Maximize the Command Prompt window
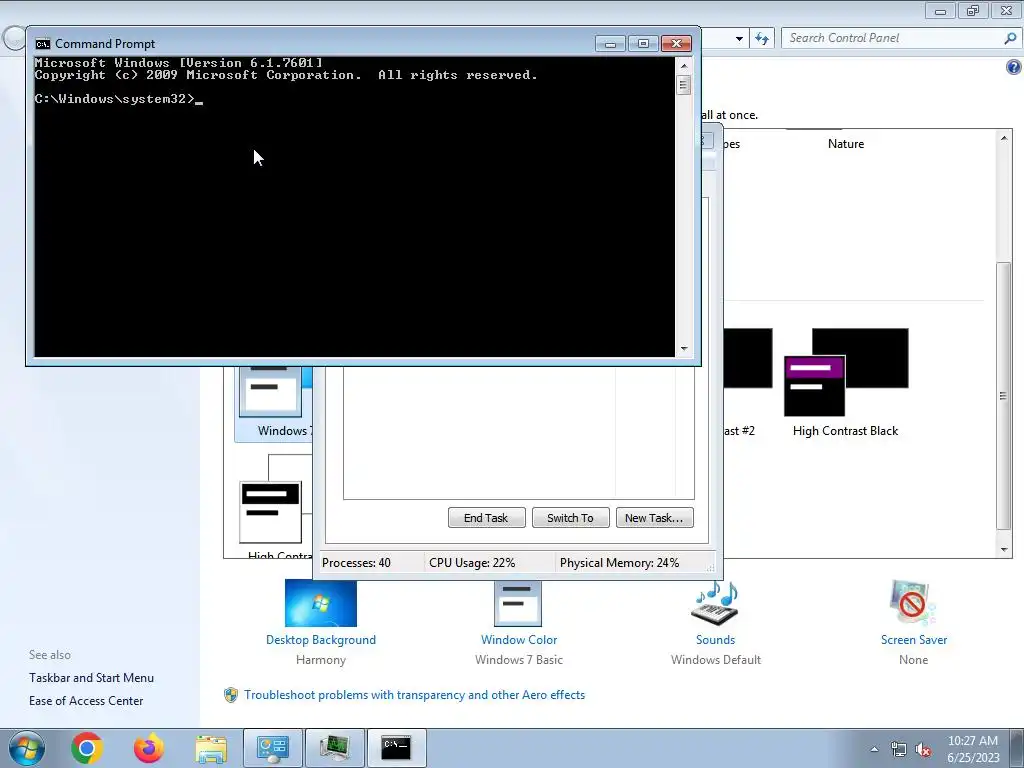This screenshot has height=768, width=1024. tap(643, 44)
